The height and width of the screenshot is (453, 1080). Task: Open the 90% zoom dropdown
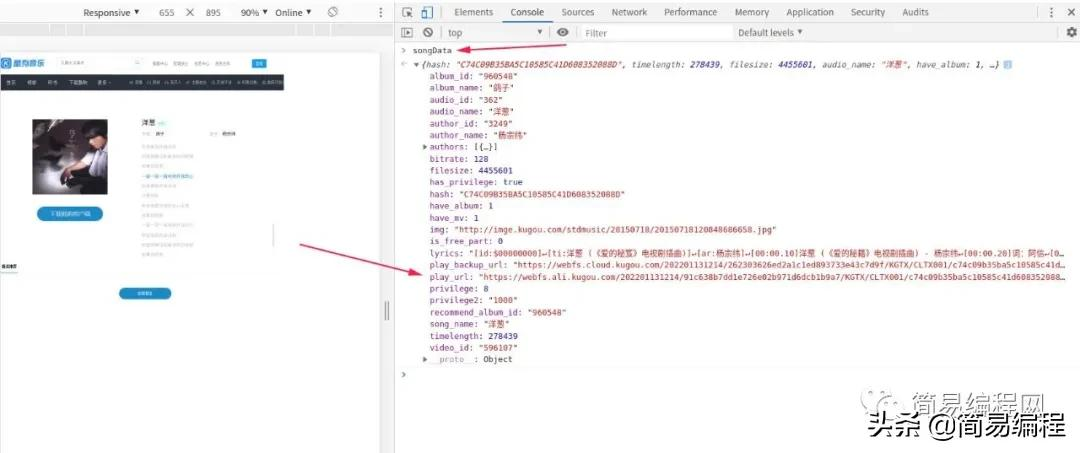(x=254, y=12)
